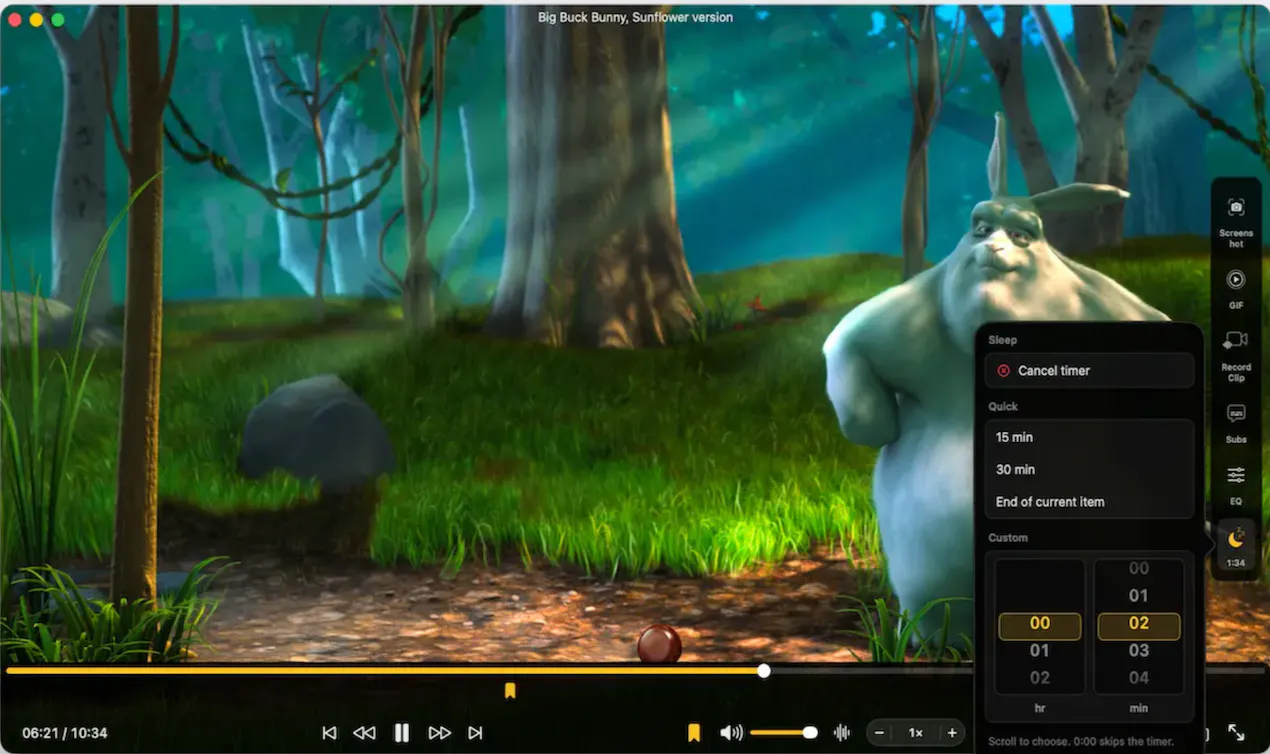The height and width of the screenshot is (754, 1270).
Task: Mute the audio with the speaker icon
Action: 731,733
